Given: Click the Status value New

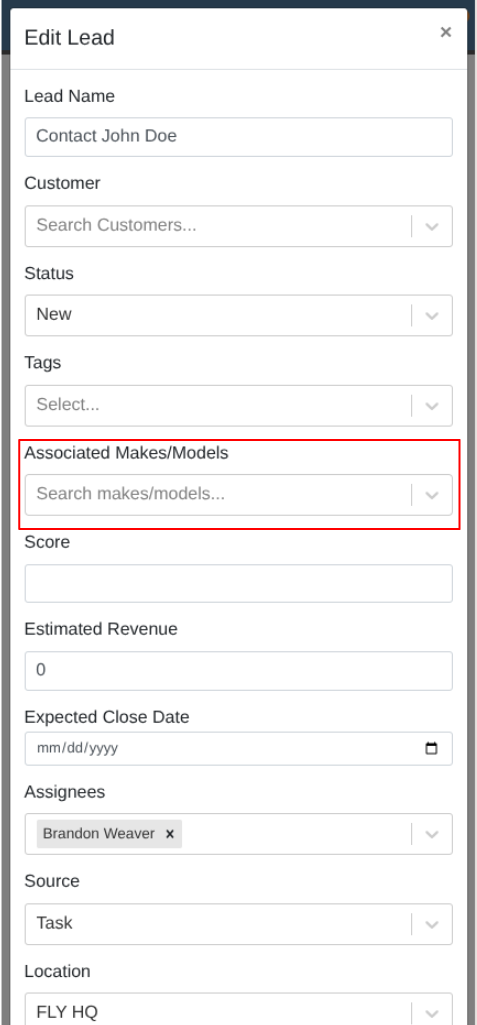Looking at the screenshot, I should pos(54,314).
